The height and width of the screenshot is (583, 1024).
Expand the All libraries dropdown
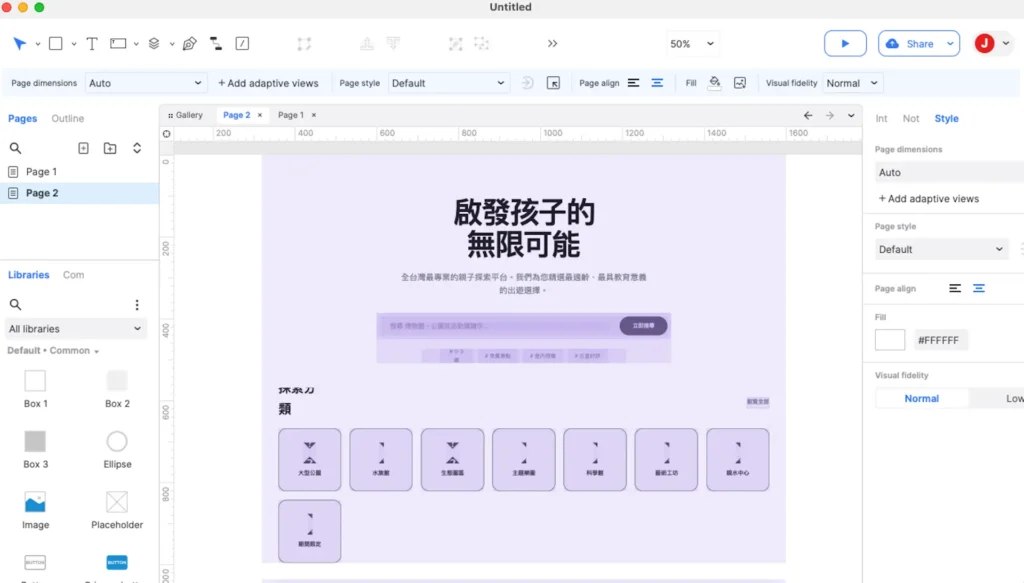coord(76,328)
